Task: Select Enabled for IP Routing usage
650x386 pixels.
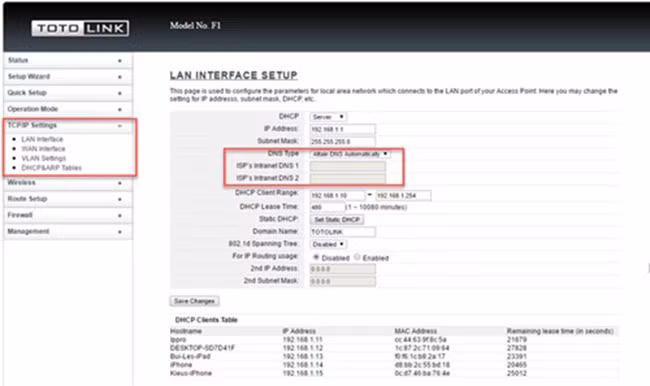Action: pos(357,257)
